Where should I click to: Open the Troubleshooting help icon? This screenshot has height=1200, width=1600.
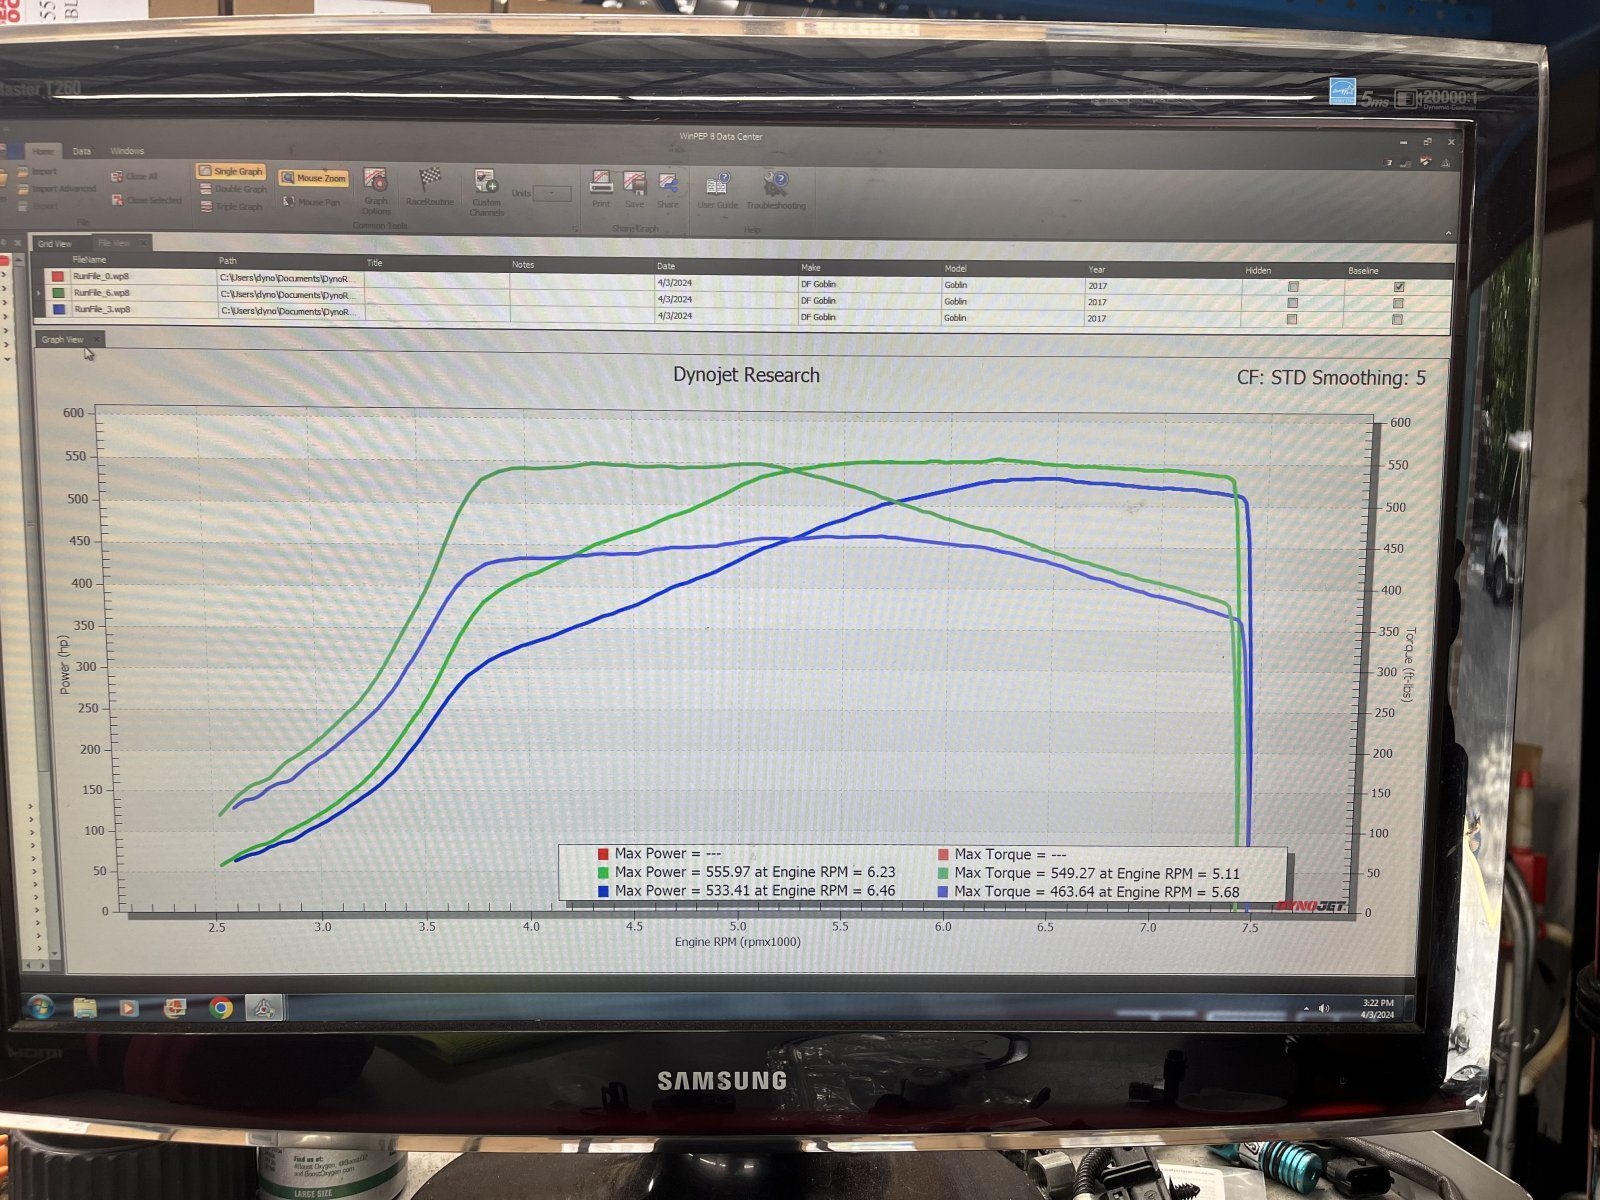(x=776, y=190)
